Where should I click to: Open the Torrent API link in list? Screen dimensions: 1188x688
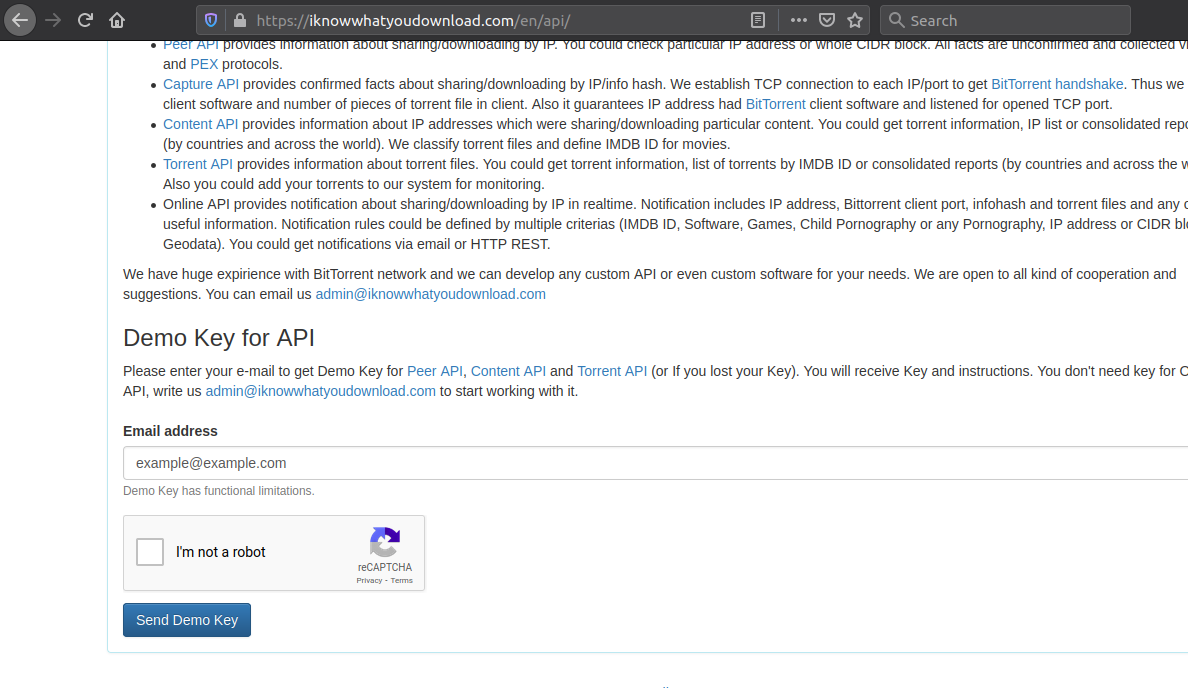coord(198,164)
